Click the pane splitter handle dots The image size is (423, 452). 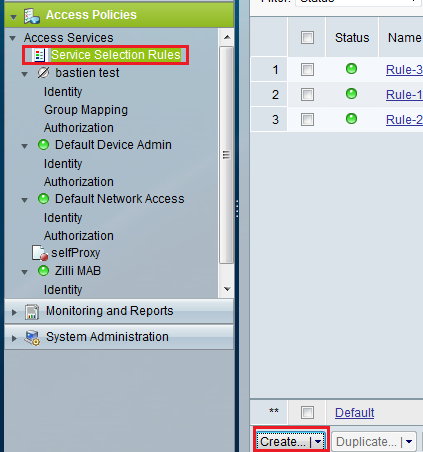(237, 209)
